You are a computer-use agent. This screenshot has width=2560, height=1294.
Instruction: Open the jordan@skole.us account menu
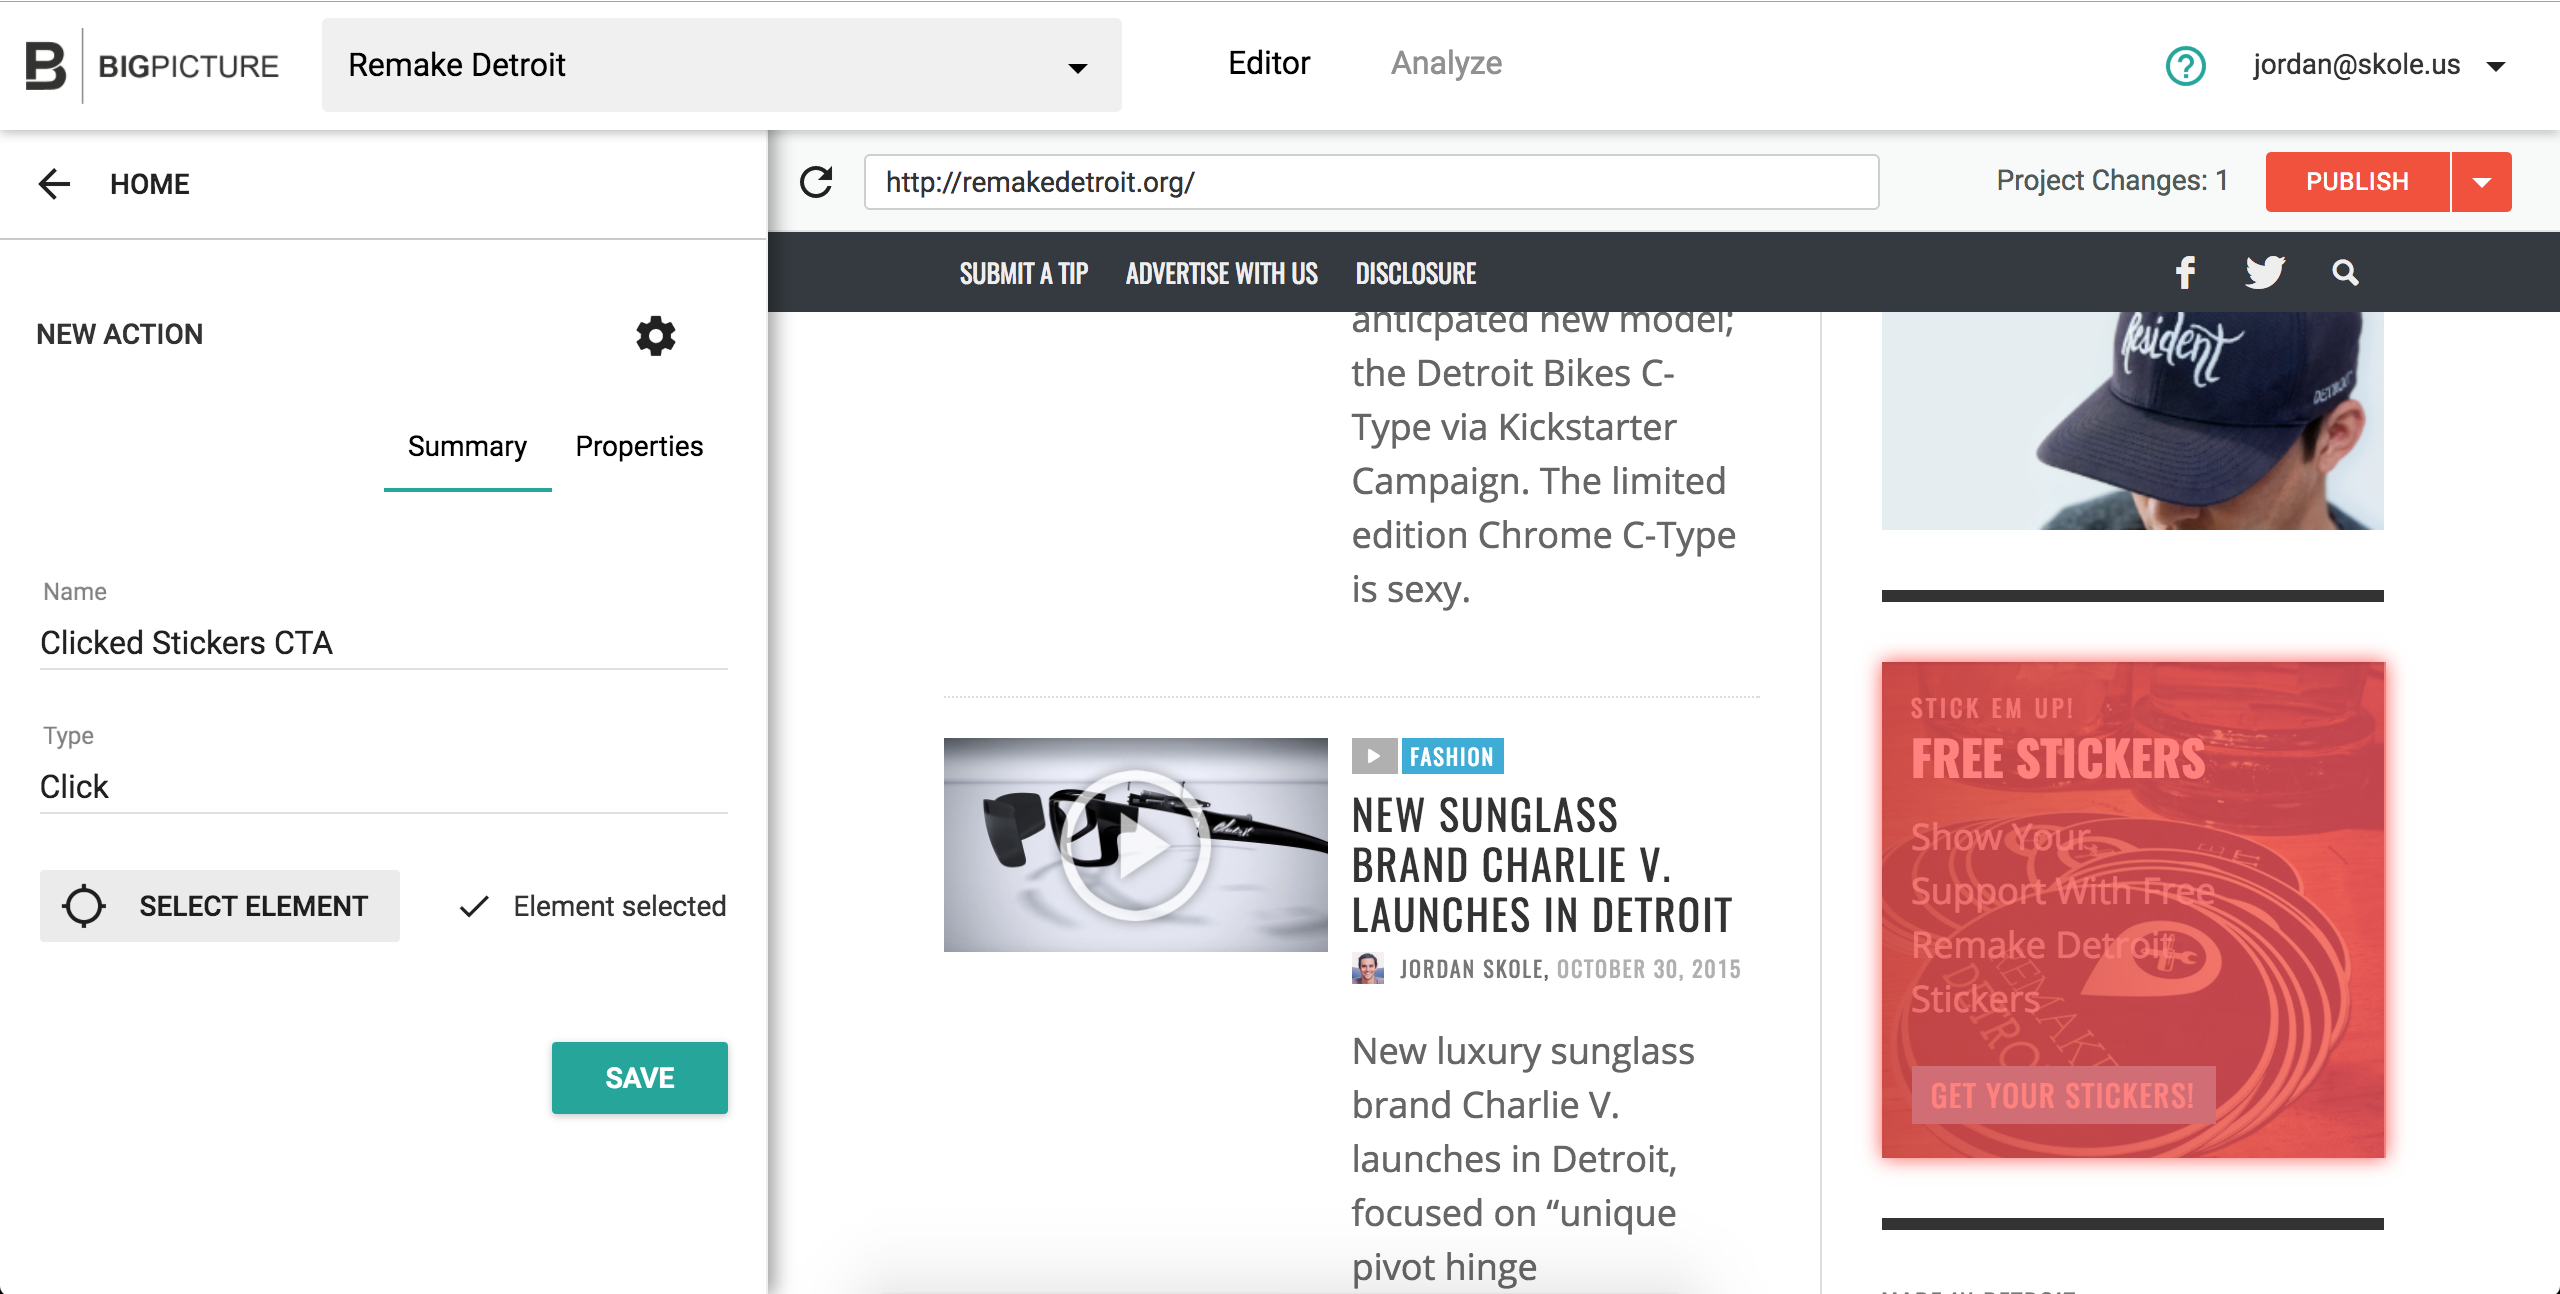[x=2380, y=65]
